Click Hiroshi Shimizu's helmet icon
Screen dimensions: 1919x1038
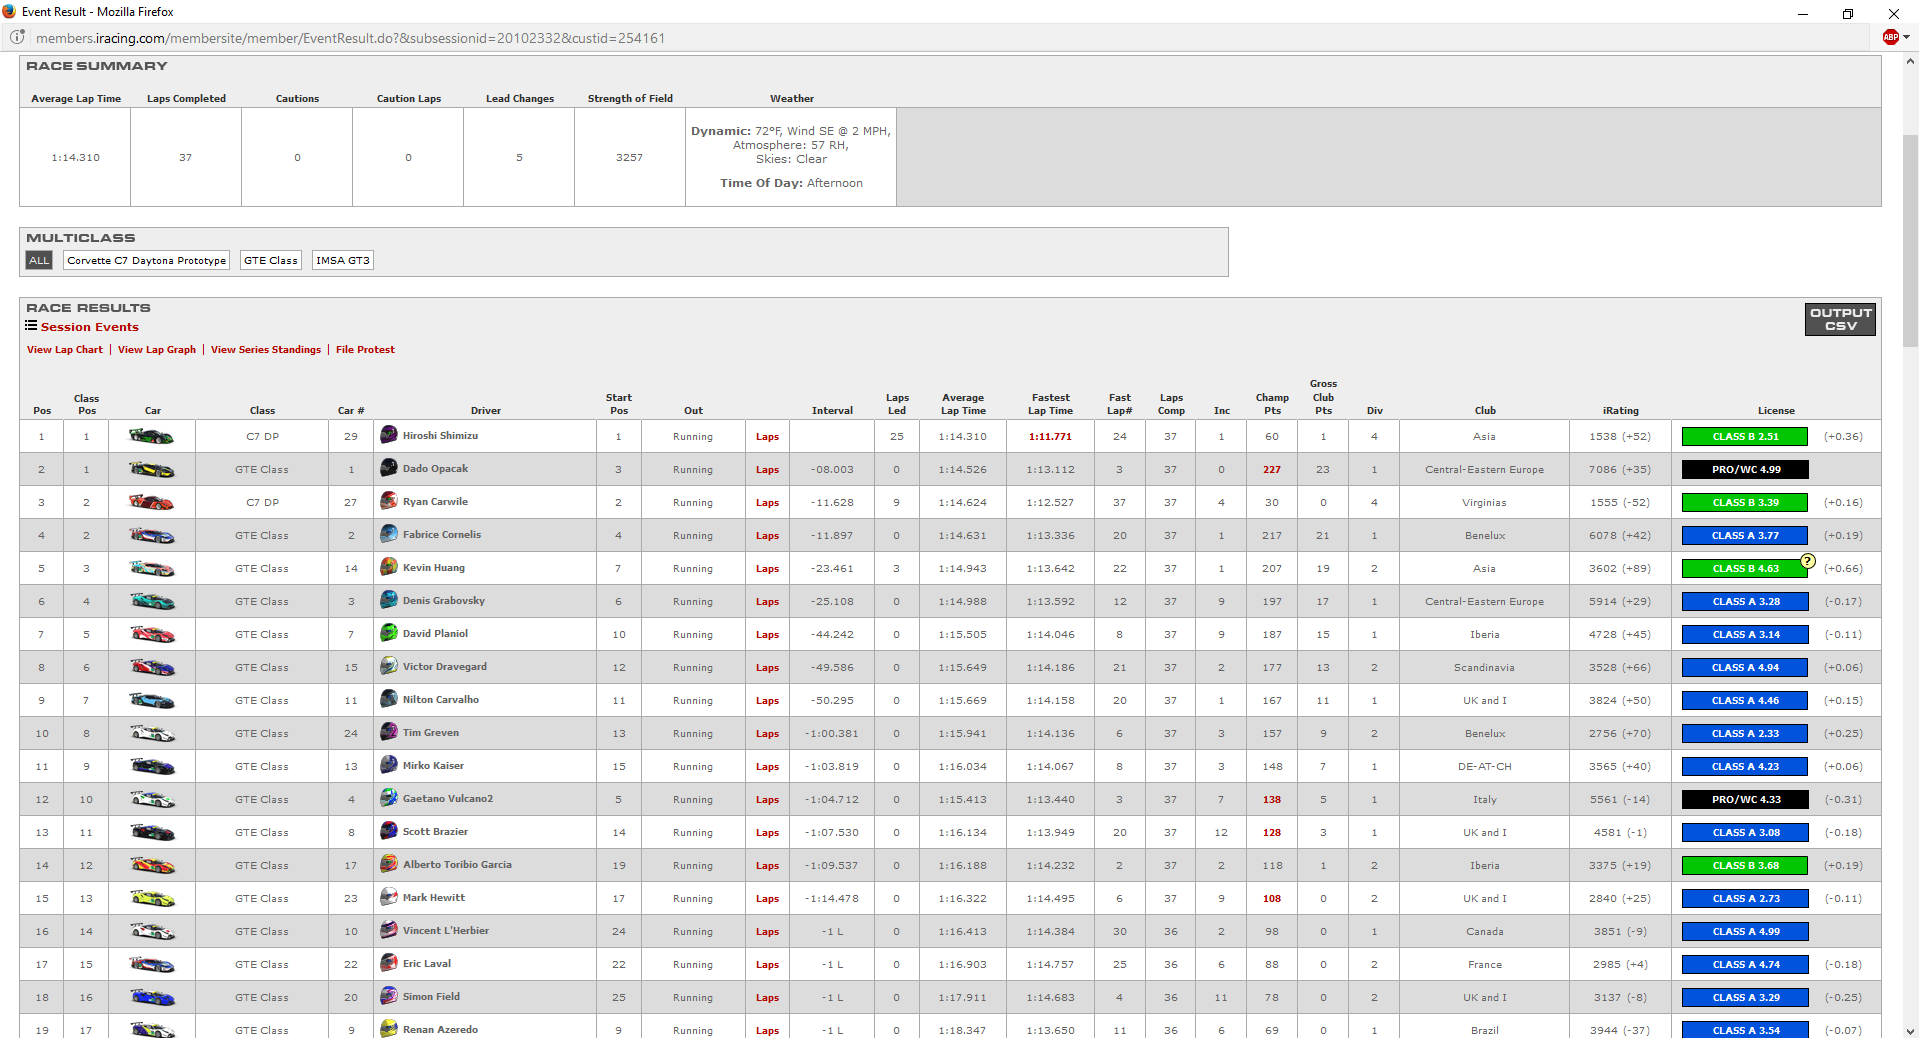(x=389, y=435)
